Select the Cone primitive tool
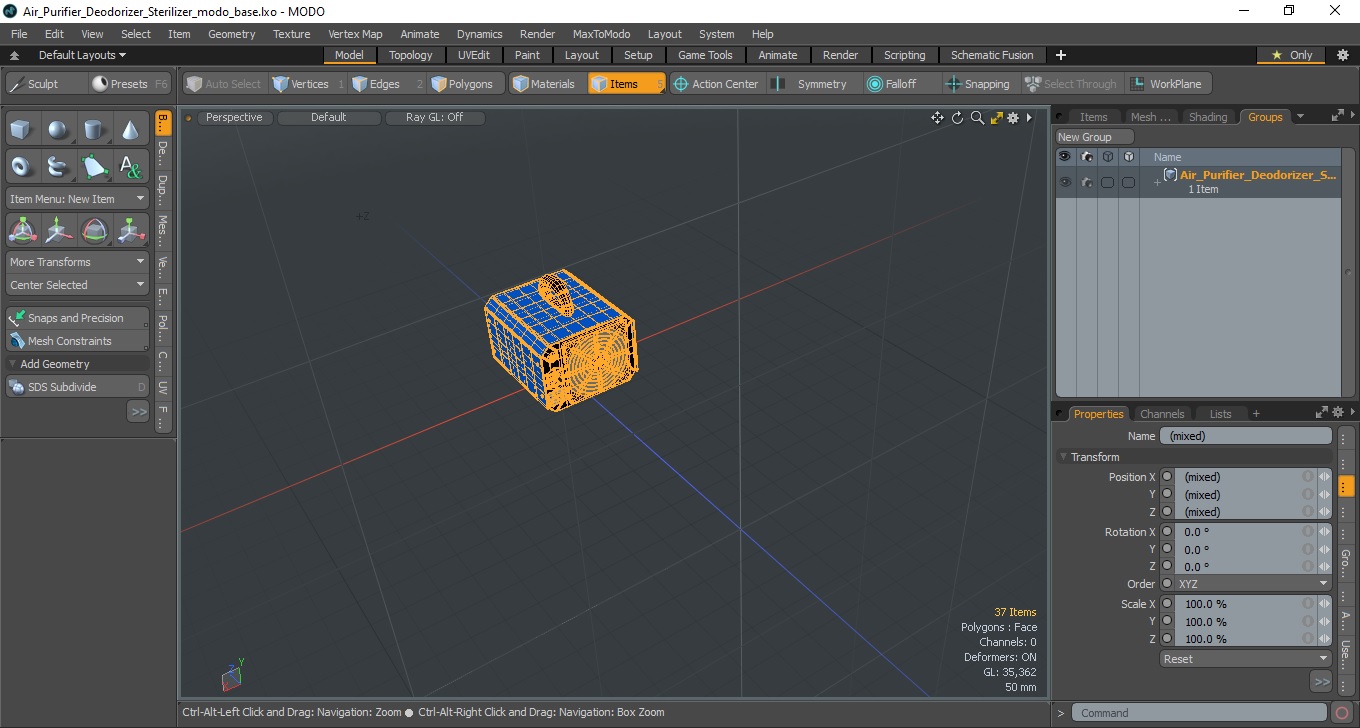Viewport: 1360px width, 728px height. [x=131, y=130]
